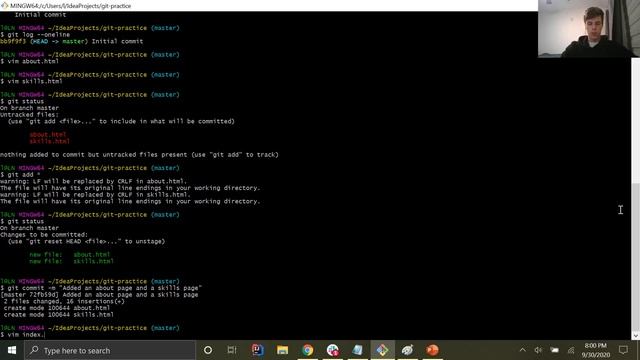This screenshot has height=360, width=640.
Task: Click the 'vim index.' command line
Action: [23, 335]
